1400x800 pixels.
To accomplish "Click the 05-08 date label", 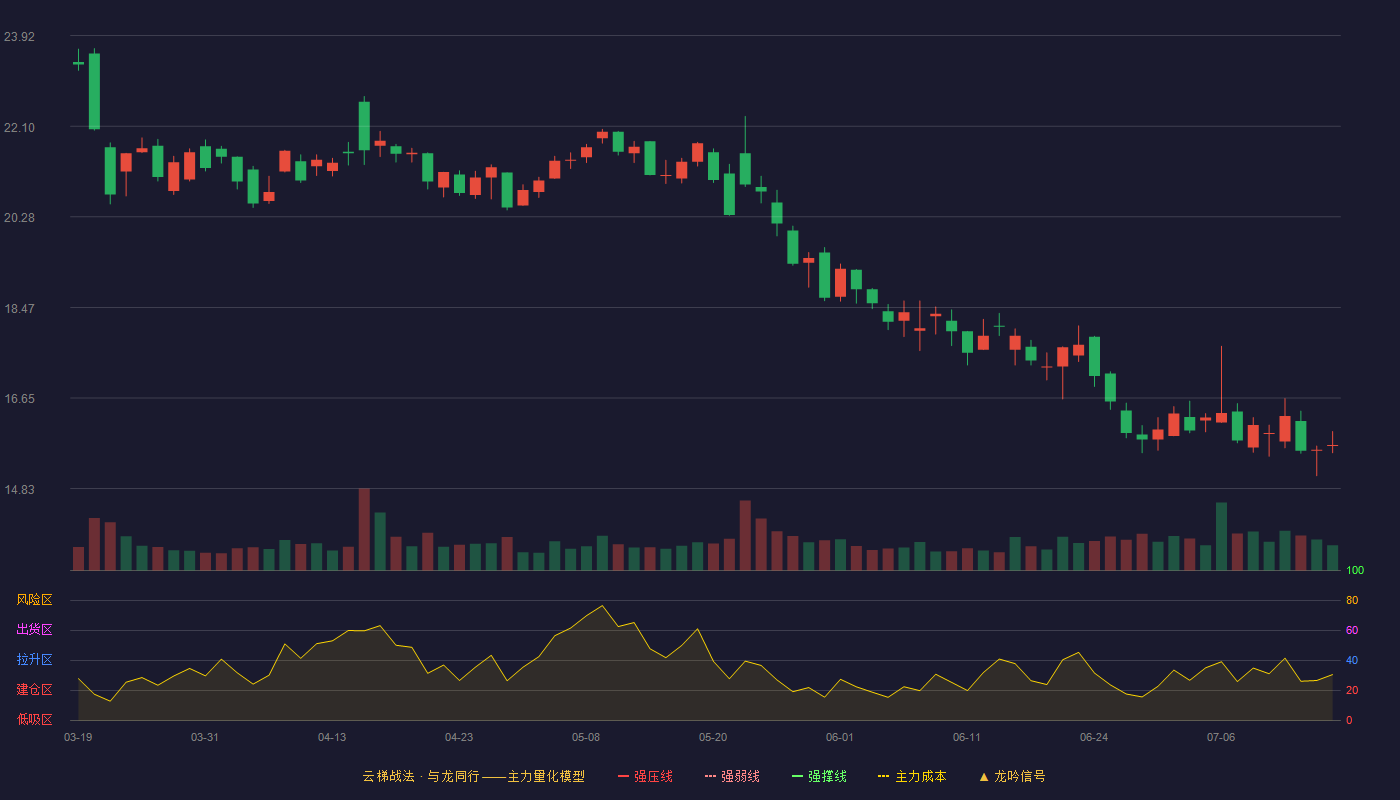I will [x=586, y=737].
